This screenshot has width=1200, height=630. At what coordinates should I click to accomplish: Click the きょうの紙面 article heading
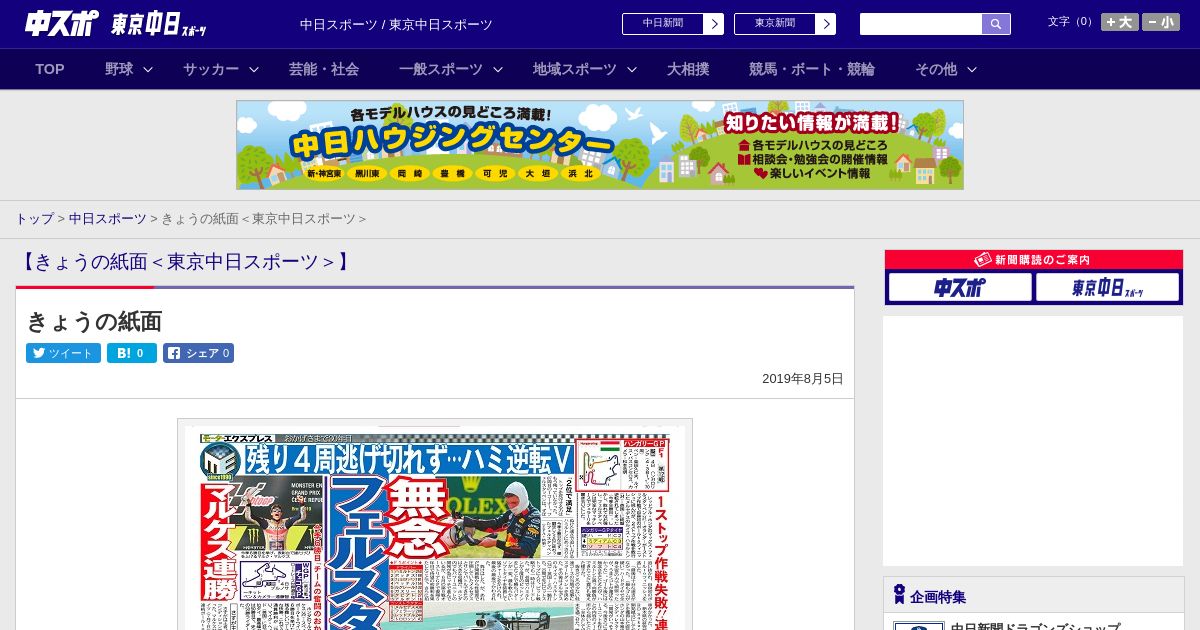[94, 321]
